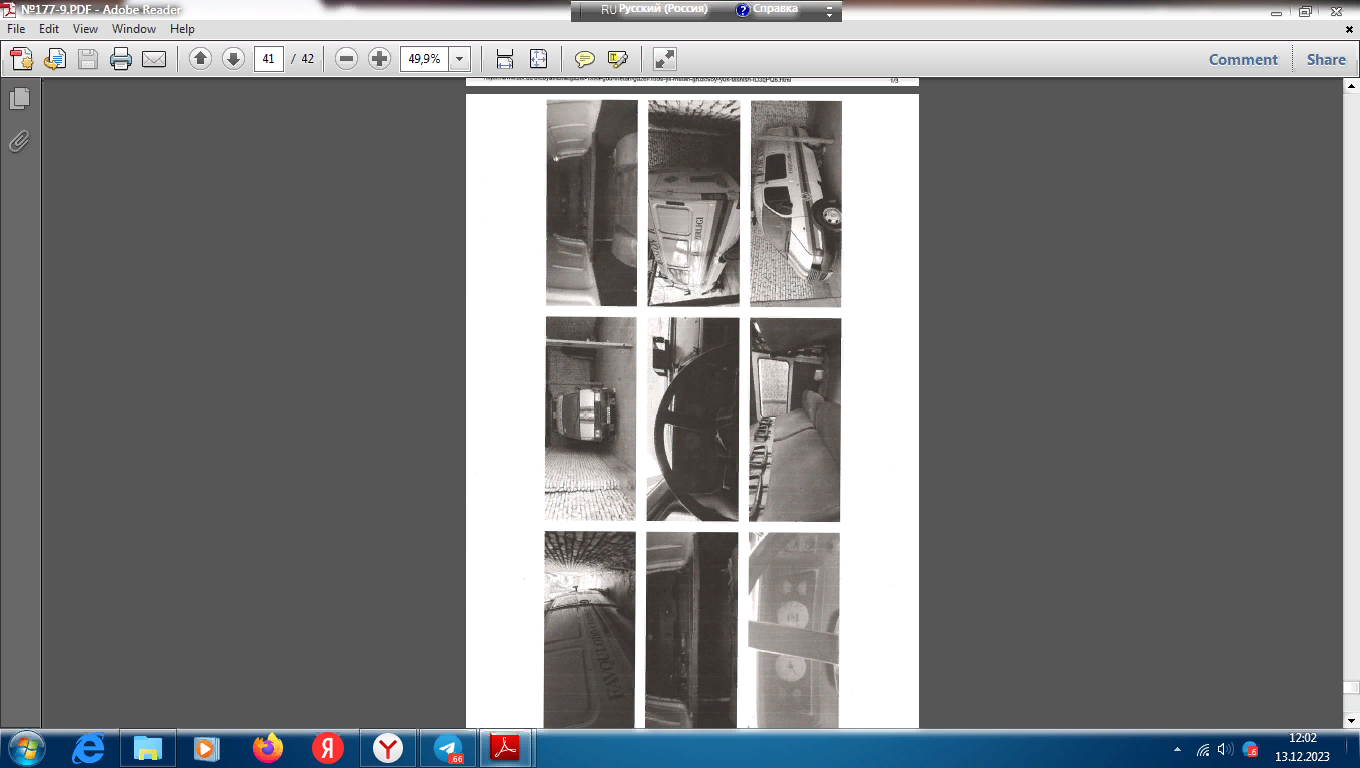Open the Edit menu

tap(49, 29)
